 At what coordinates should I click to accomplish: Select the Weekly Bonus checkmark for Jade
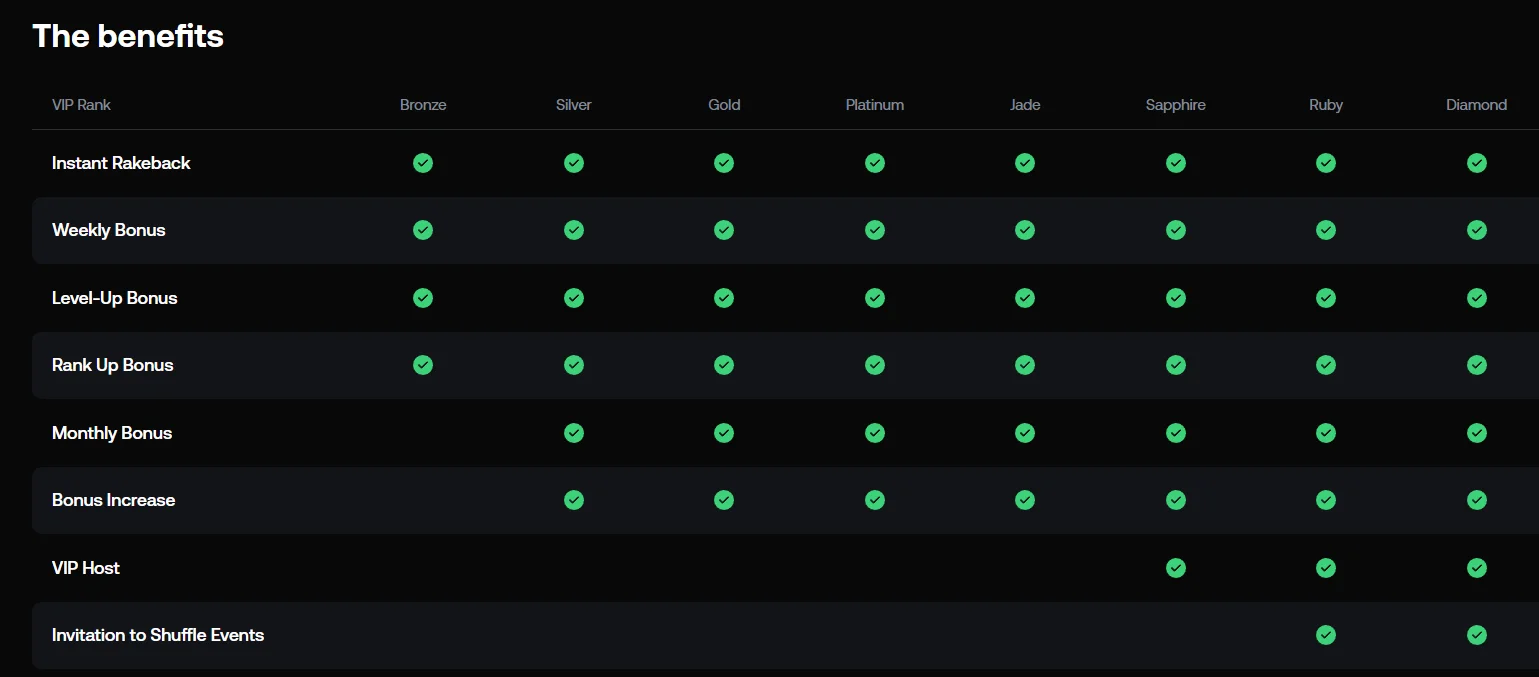point(1025,230)
